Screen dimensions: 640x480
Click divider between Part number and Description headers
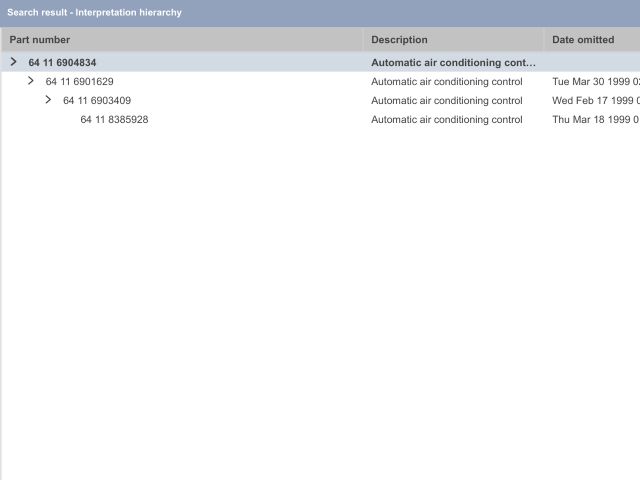pyautogui.click(x=363, y=40)
